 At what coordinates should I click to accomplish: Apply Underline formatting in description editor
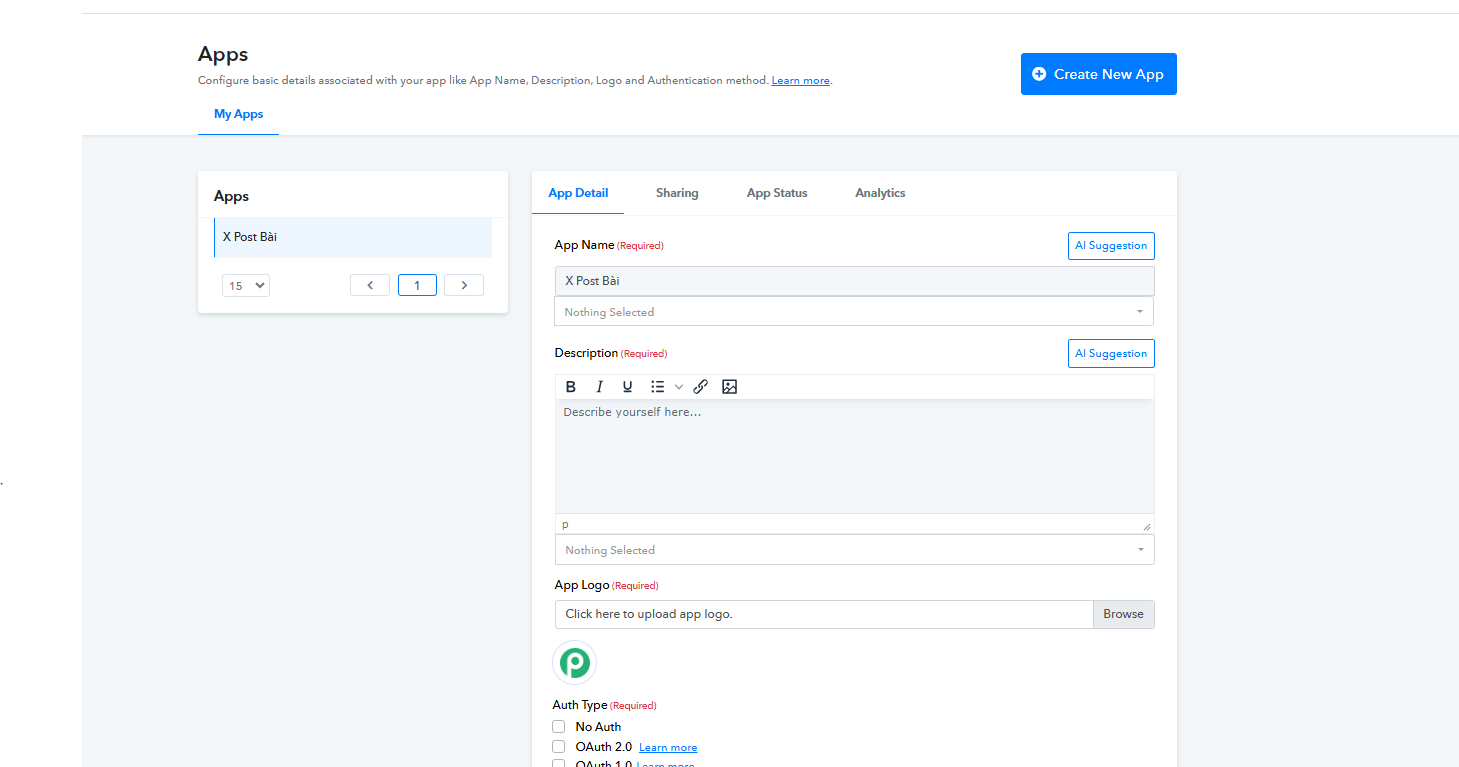click(628, 387)
